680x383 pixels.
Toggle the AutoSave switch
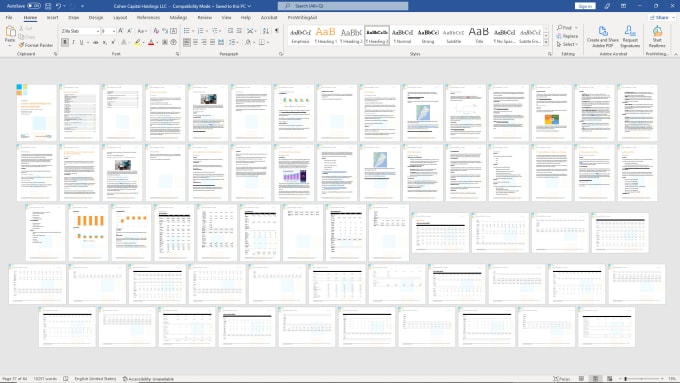click(x=34, y=6)
